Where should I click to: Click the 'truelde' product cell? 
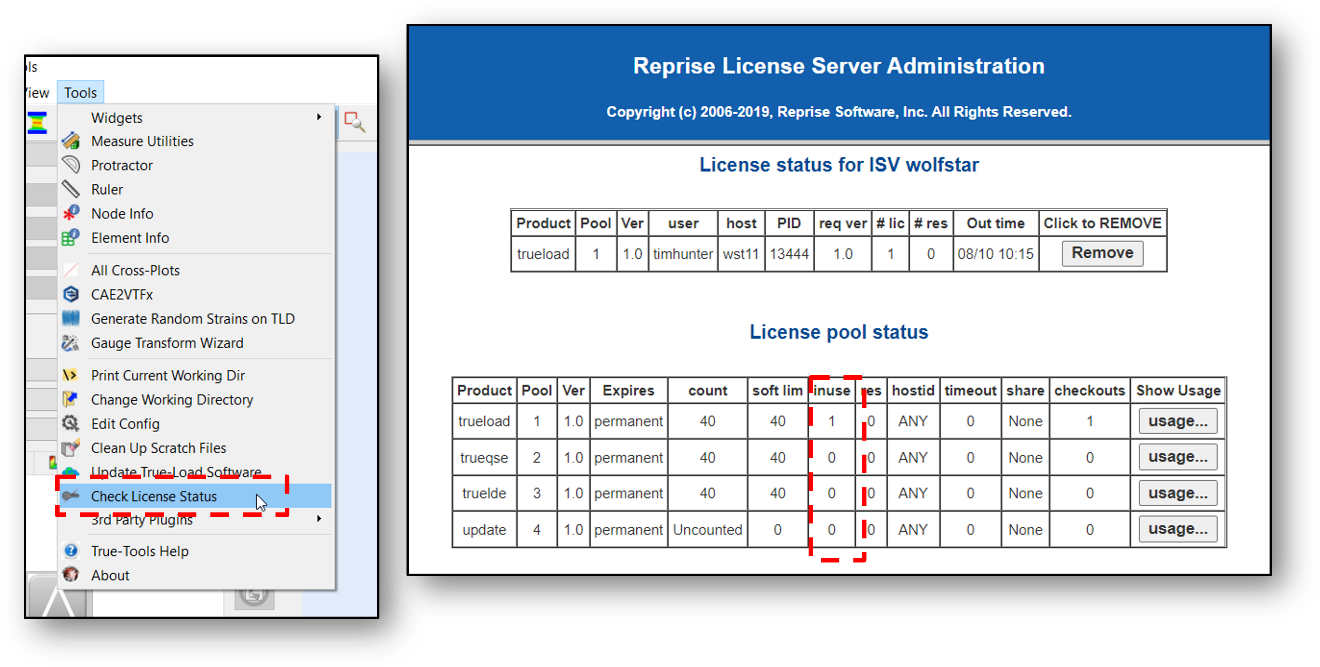484,494
